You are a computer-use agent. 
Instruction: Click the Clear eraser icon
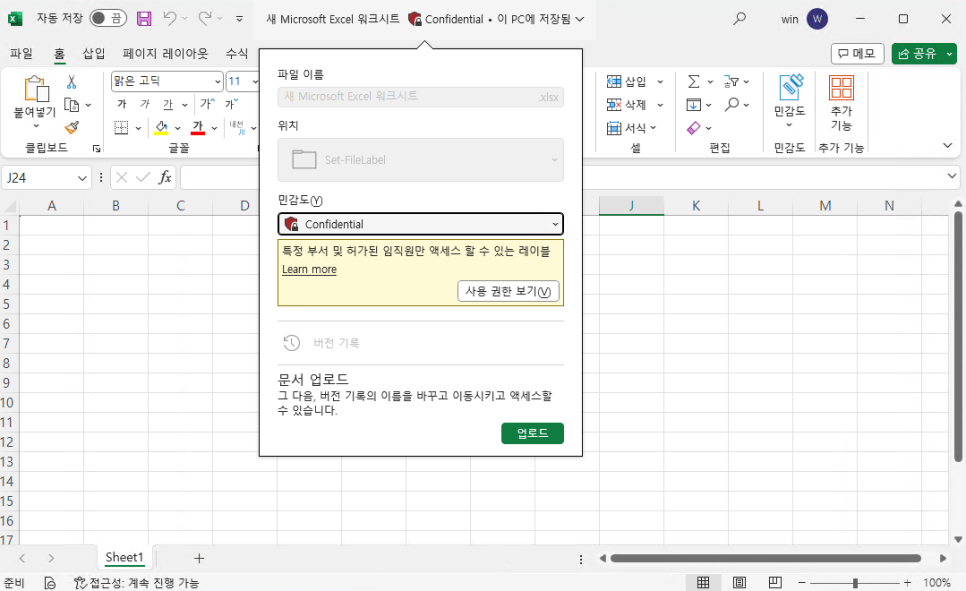coord(694,128)
